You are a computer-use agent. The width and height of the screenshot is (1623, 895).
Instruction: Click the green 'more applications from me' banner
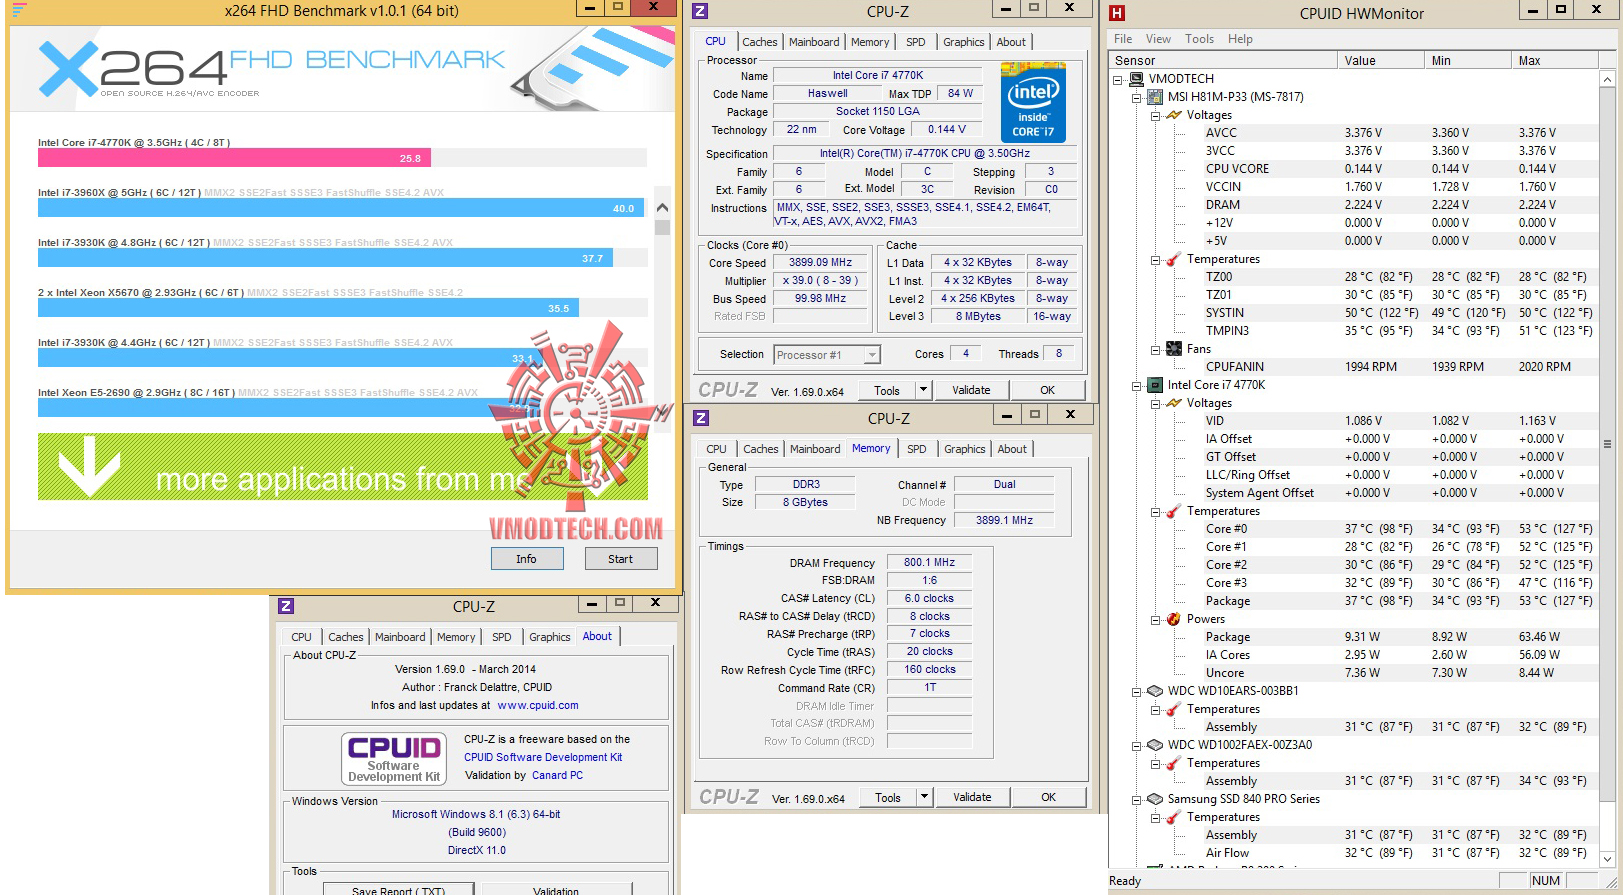[x=343, y=467]
